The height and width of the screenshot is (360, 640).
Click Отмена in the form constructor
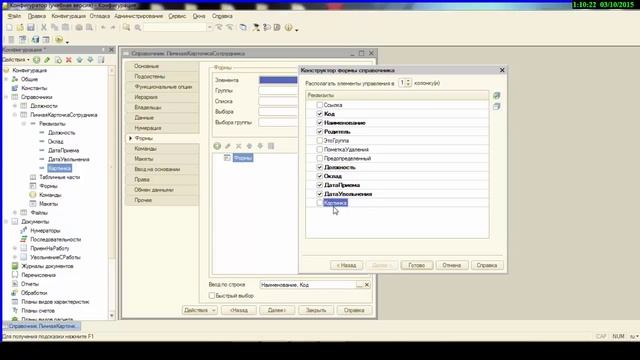coord(452,265)
